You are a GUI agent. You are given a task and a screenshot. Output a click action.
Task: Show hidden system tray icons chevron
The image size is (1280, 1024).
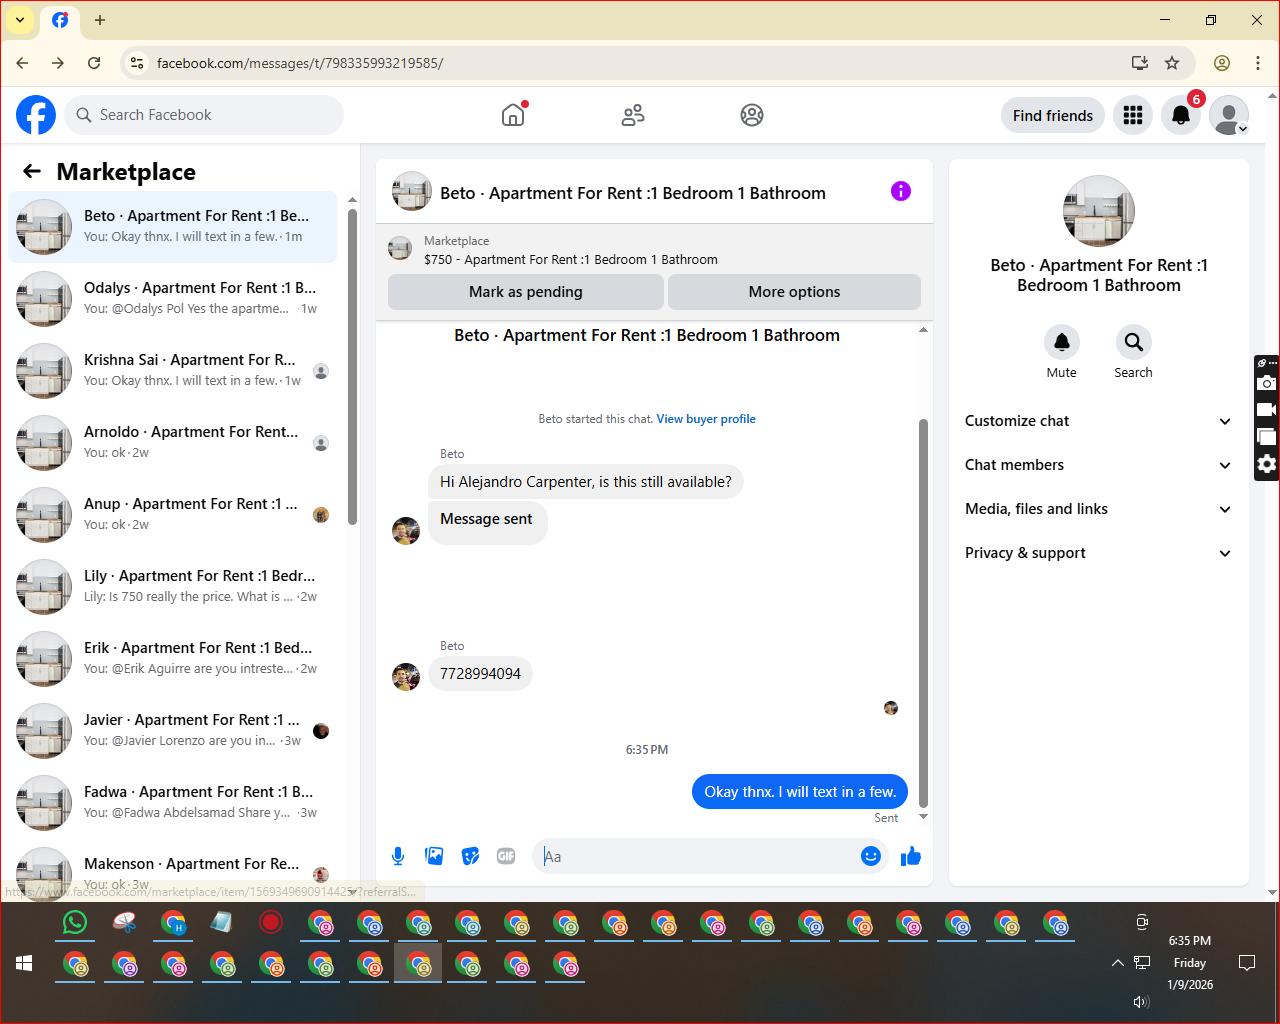[x=1117, y=963]
